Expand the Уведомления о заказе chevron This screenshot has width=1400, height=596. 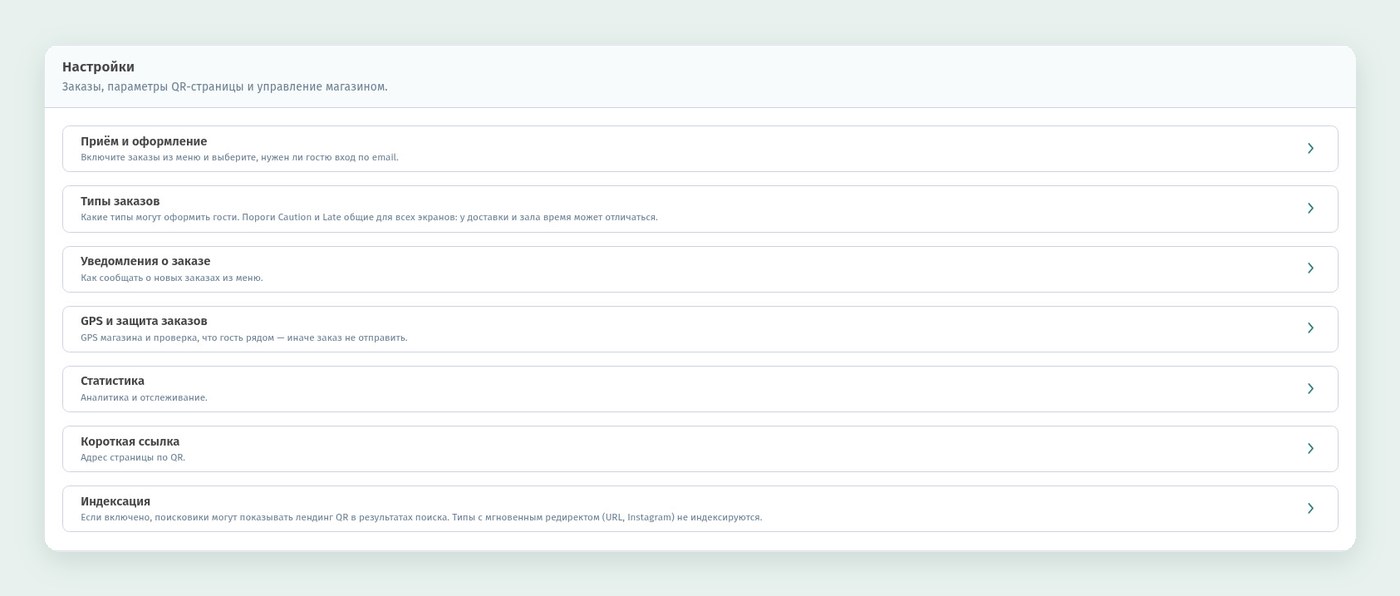click(1310, 268)
